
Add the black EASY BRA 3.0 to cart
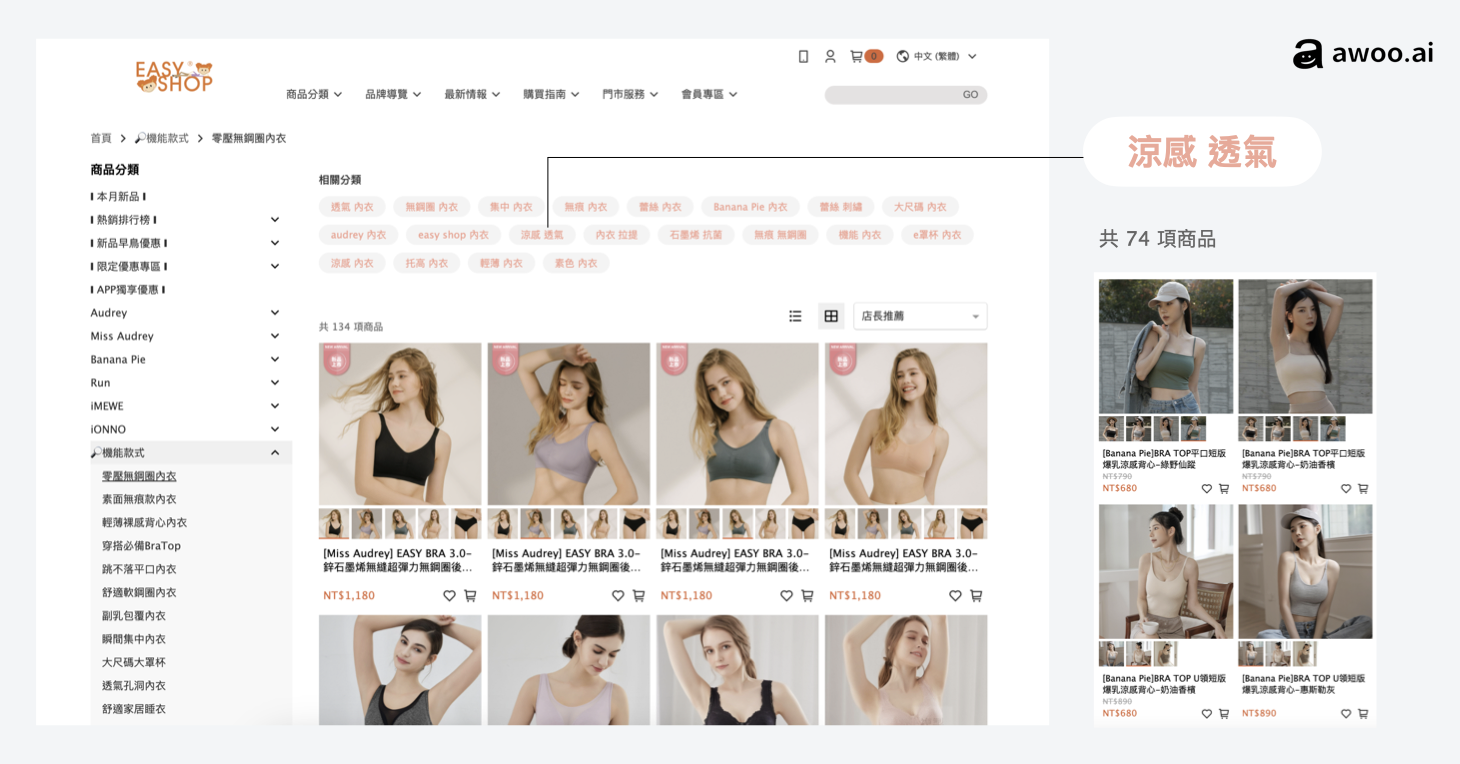pos(470,596)
